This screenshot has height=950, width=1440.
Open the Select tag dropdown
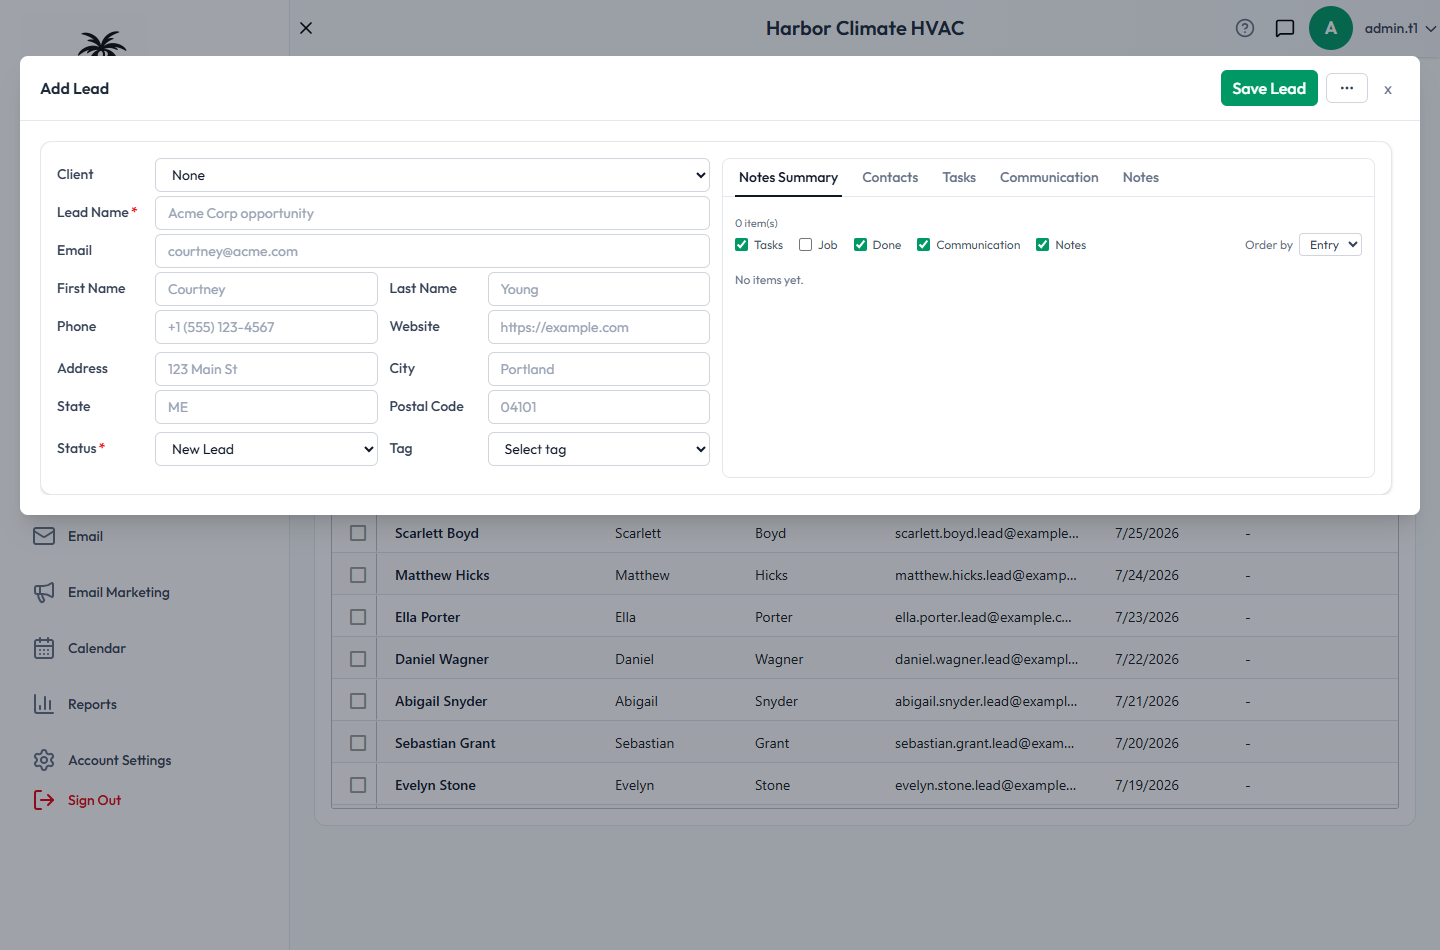(x=599, y=449)
